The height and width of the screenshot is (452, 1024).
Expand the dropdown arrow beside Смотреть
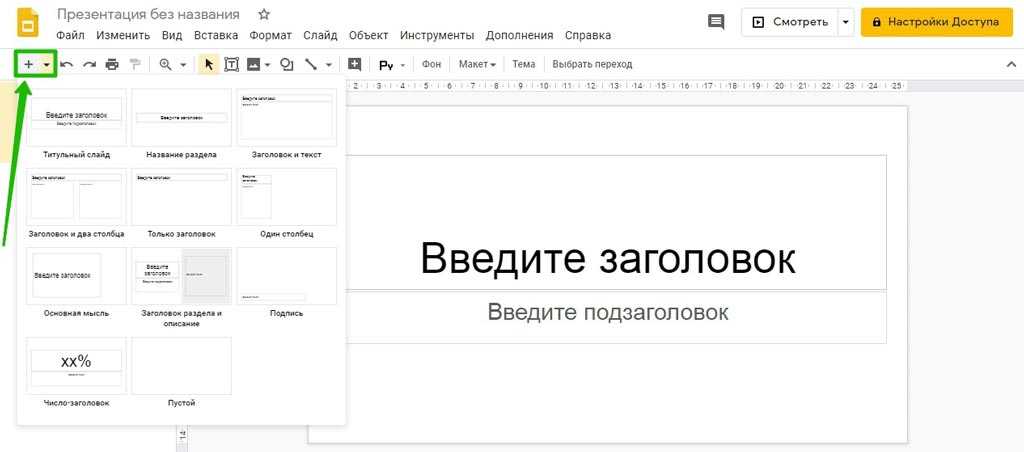846,21
